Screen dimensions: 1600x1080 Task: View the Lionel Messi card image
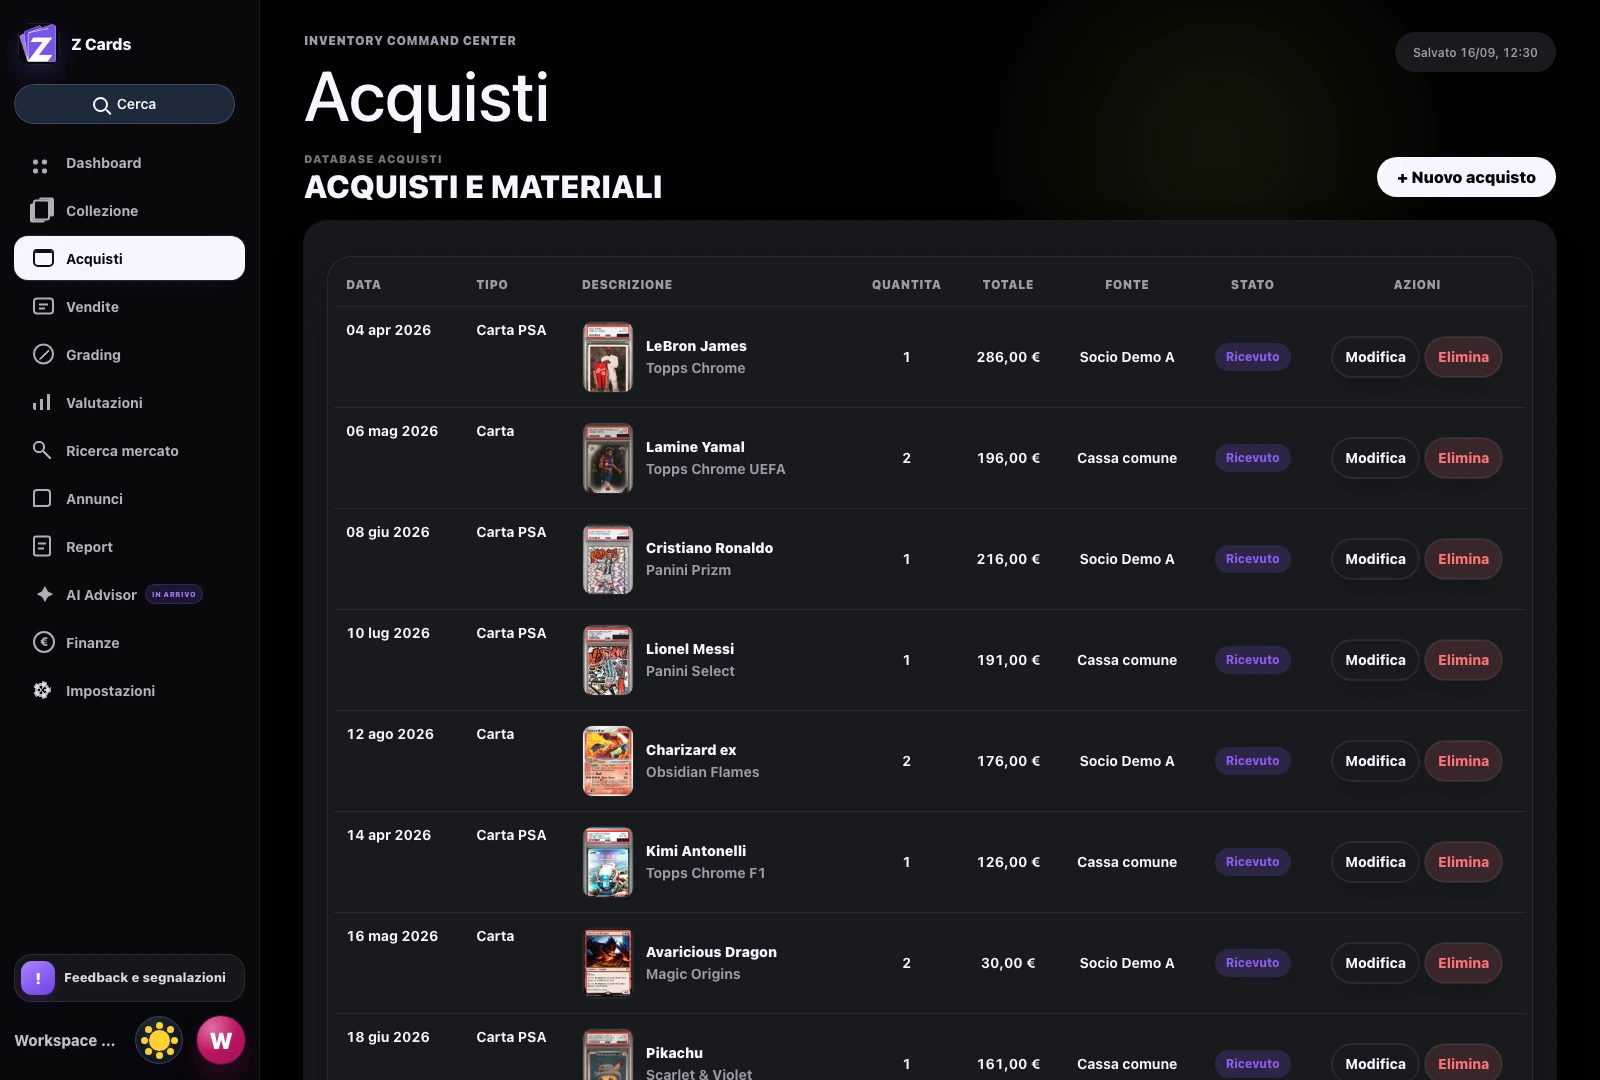[x=608, y=660]
